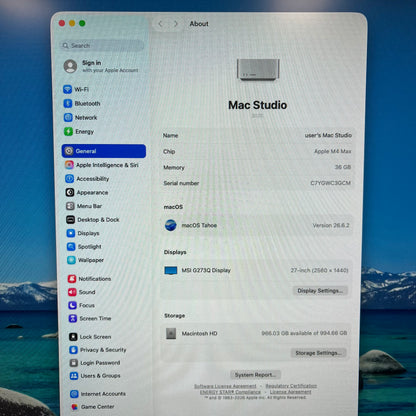Screen dimensions: 416x416
Task: Select the Sound speaker icon
Action: pyautogui.click(x=72, y=292)
